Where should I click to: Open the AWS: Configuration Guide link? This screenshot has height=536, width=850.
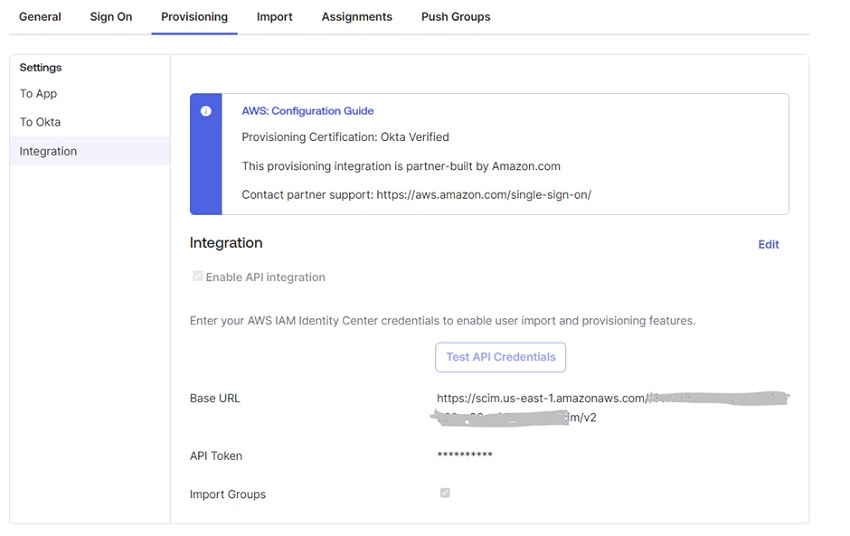307,111
